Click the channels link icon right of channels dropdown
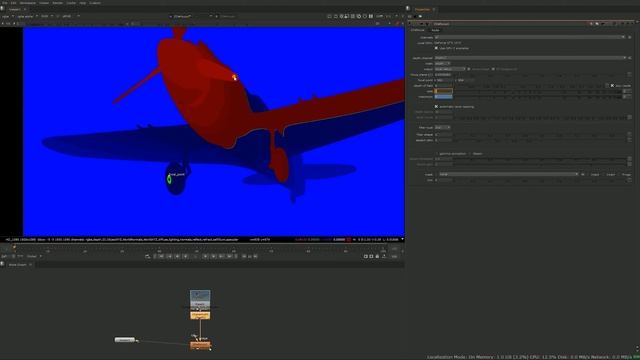Viewport: 640px width, 360px height. 630,37
